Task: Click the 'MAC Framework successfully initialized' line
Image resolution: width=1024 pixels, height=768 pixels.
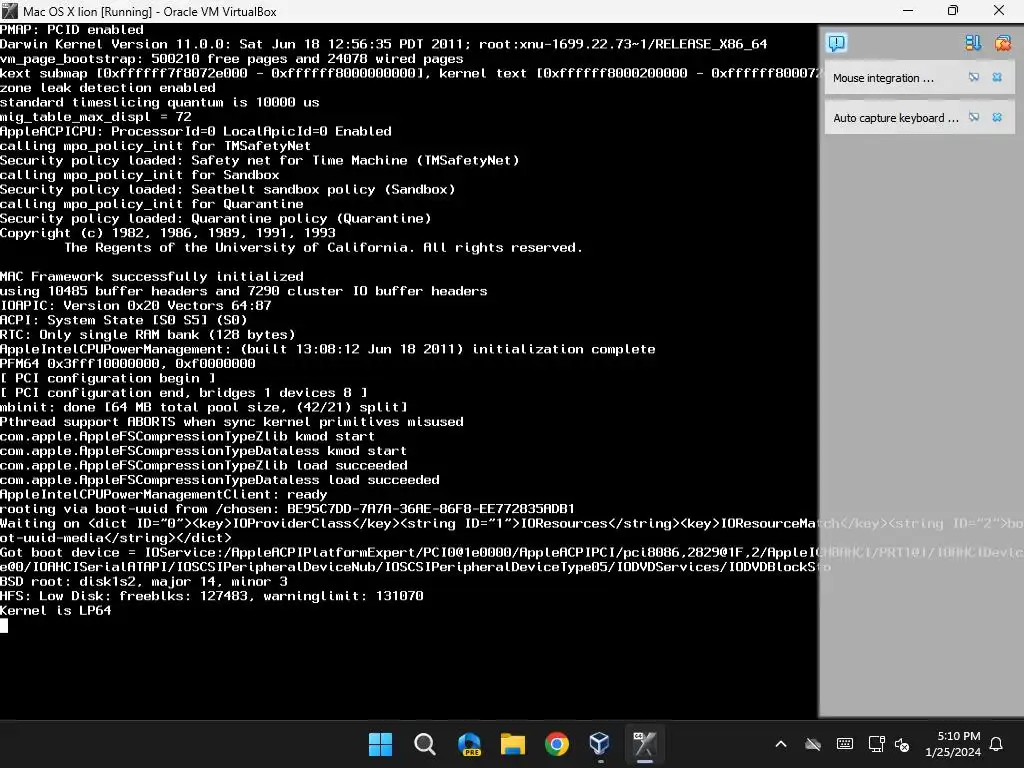Action: [x=152, y=276]
